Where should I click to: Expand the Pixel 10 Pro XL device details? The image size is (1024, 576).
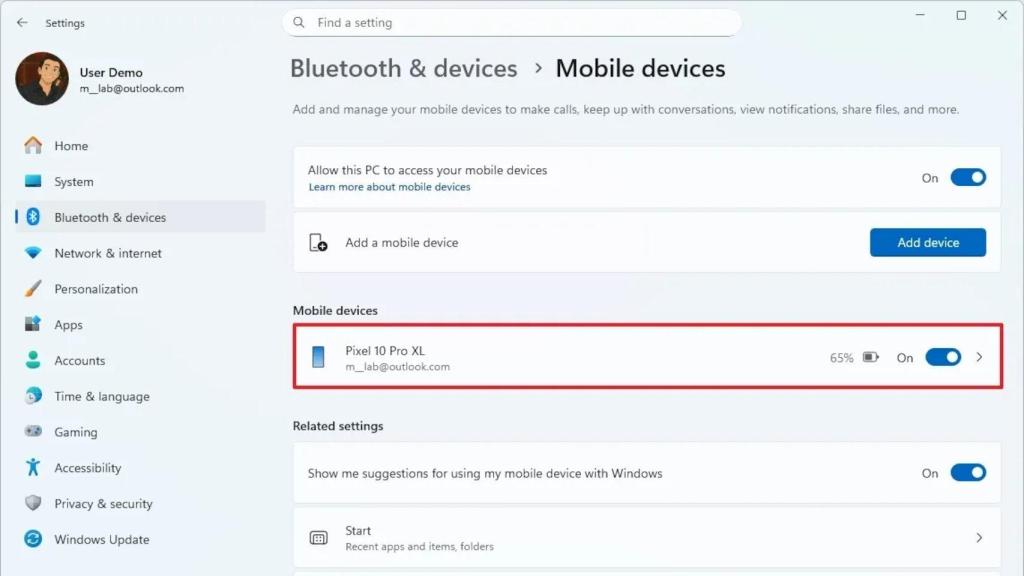click(x=980, y=357)
